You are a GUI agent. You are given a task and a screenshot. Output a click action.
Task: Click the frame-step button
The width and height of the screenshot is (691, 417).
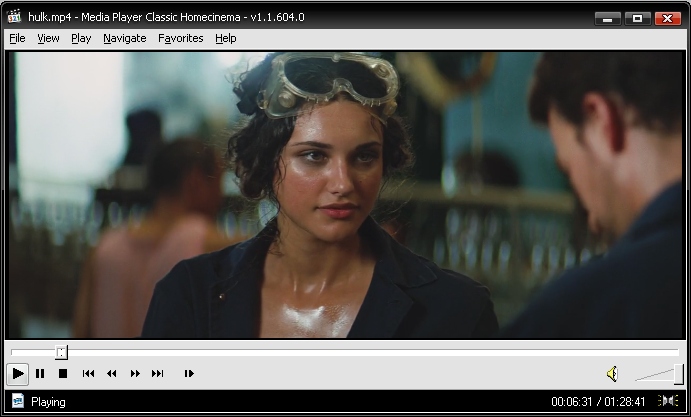pyautogui.click(x=189, y=374)
